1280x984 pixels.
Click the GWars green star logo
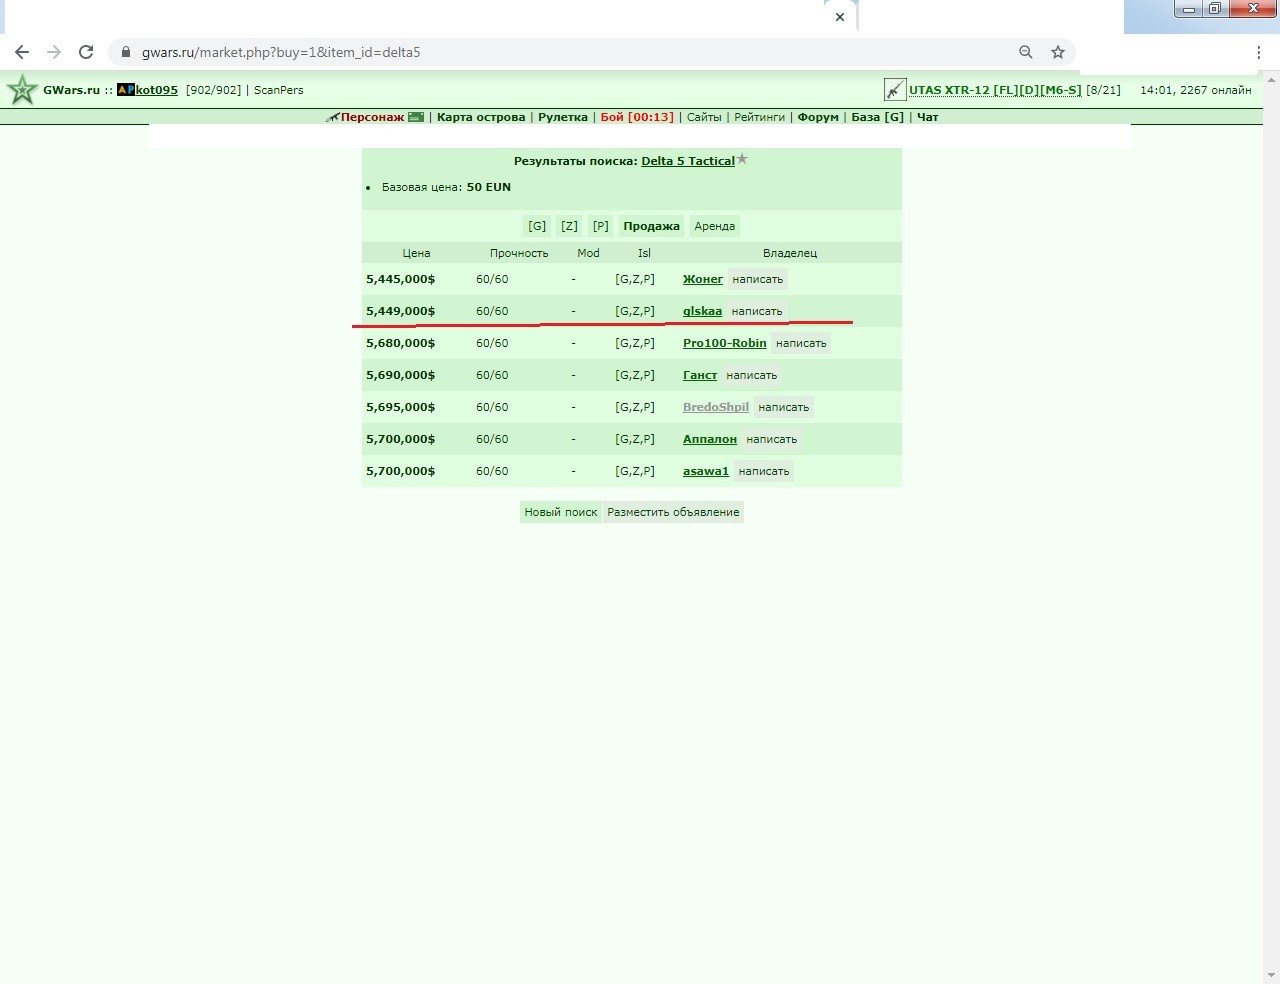(x=22, y=90)
